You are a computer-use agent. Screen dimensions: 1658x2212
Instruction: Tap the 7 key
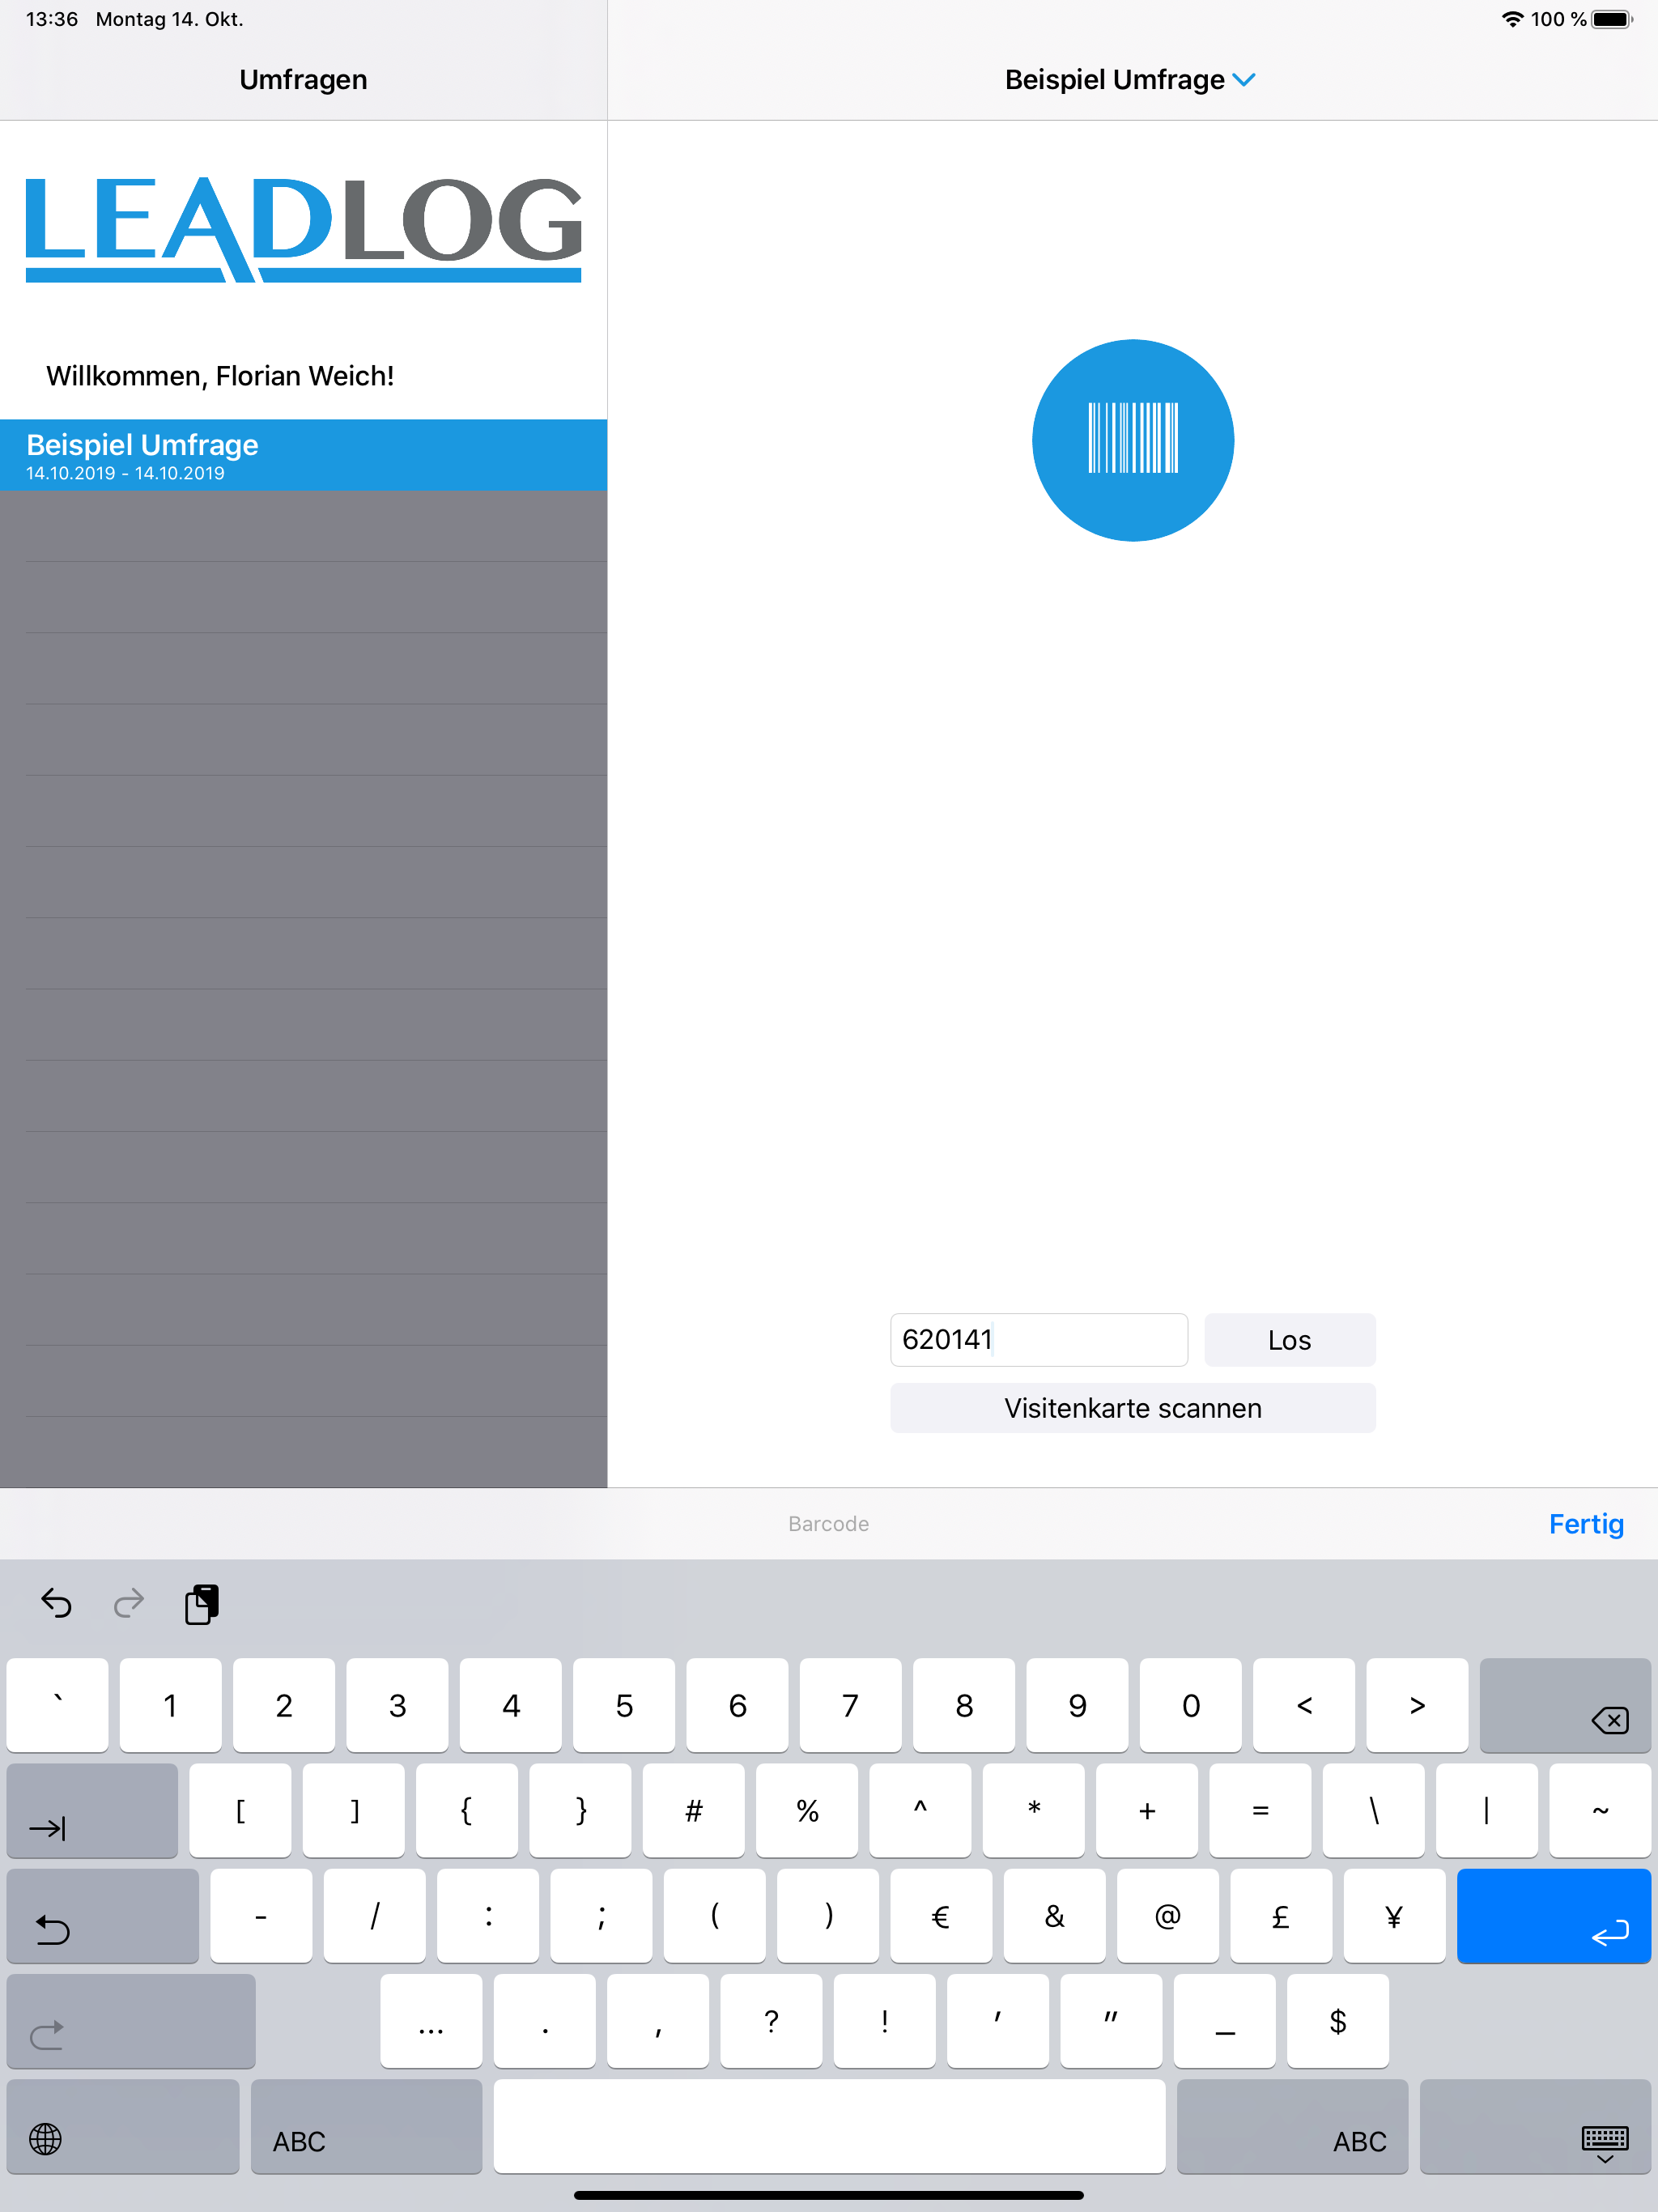coord(851,1705)
